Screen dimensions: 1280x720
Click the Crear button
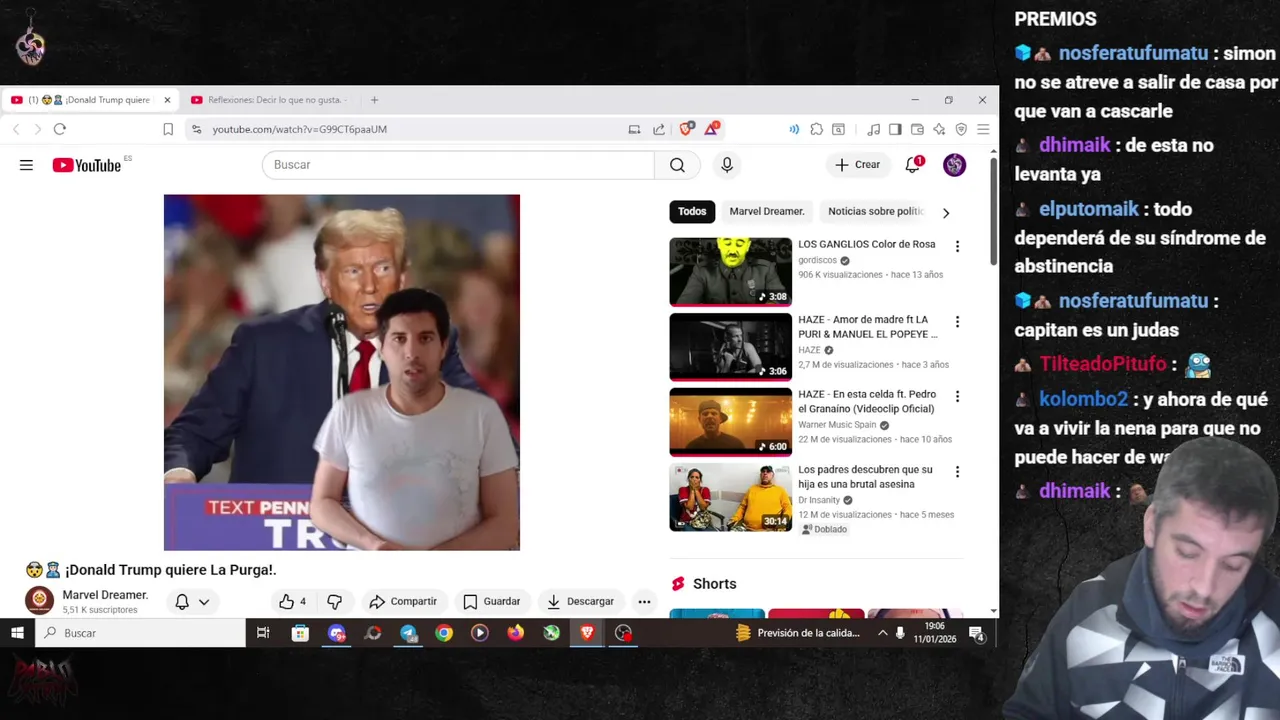pyautogui.click(x=858, y=165)
